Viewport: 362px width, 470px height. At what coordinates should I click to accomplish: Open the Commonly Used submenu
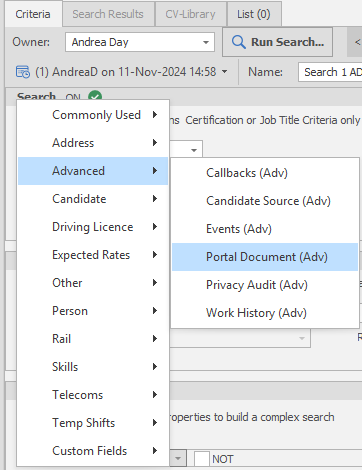[93, 115]
